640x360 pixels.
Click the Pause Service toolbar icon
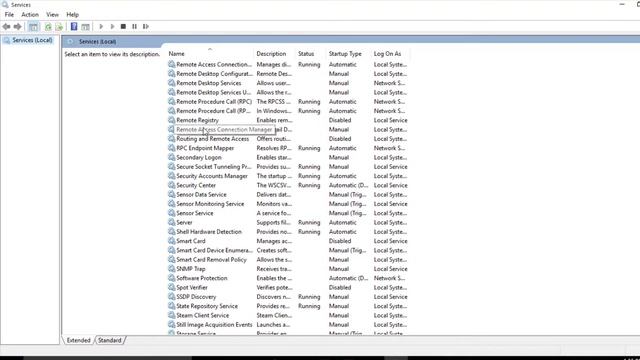coord(134,27)
